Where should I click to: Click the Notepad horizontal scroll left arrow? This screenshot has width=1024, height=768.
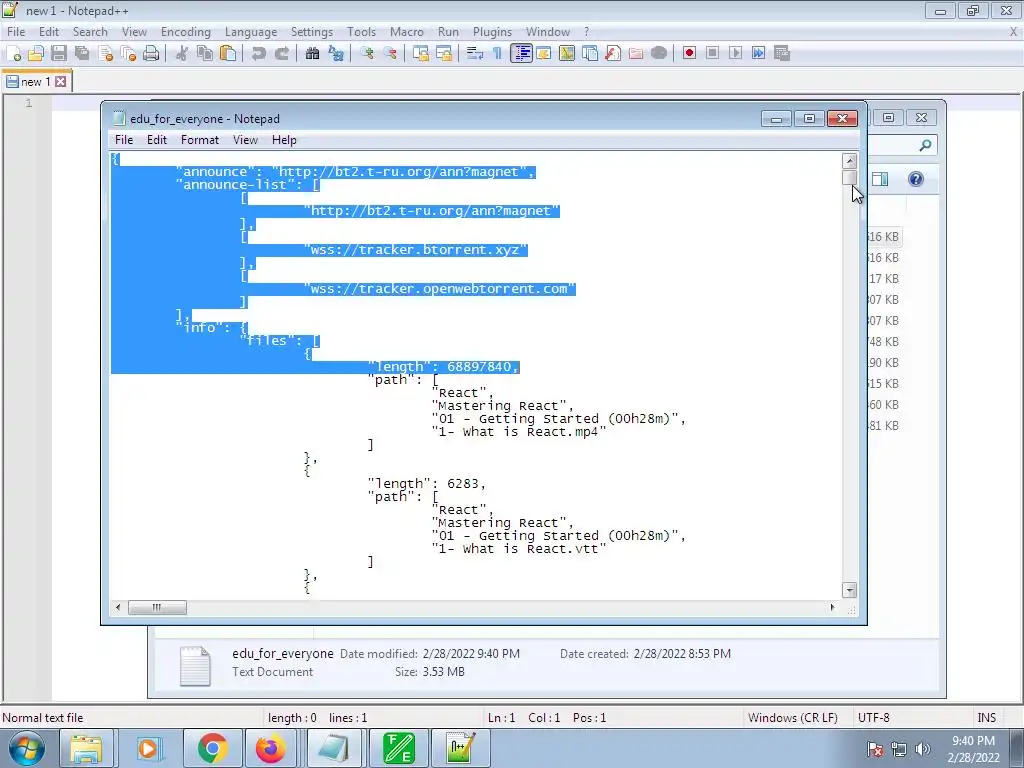[118, 607]
